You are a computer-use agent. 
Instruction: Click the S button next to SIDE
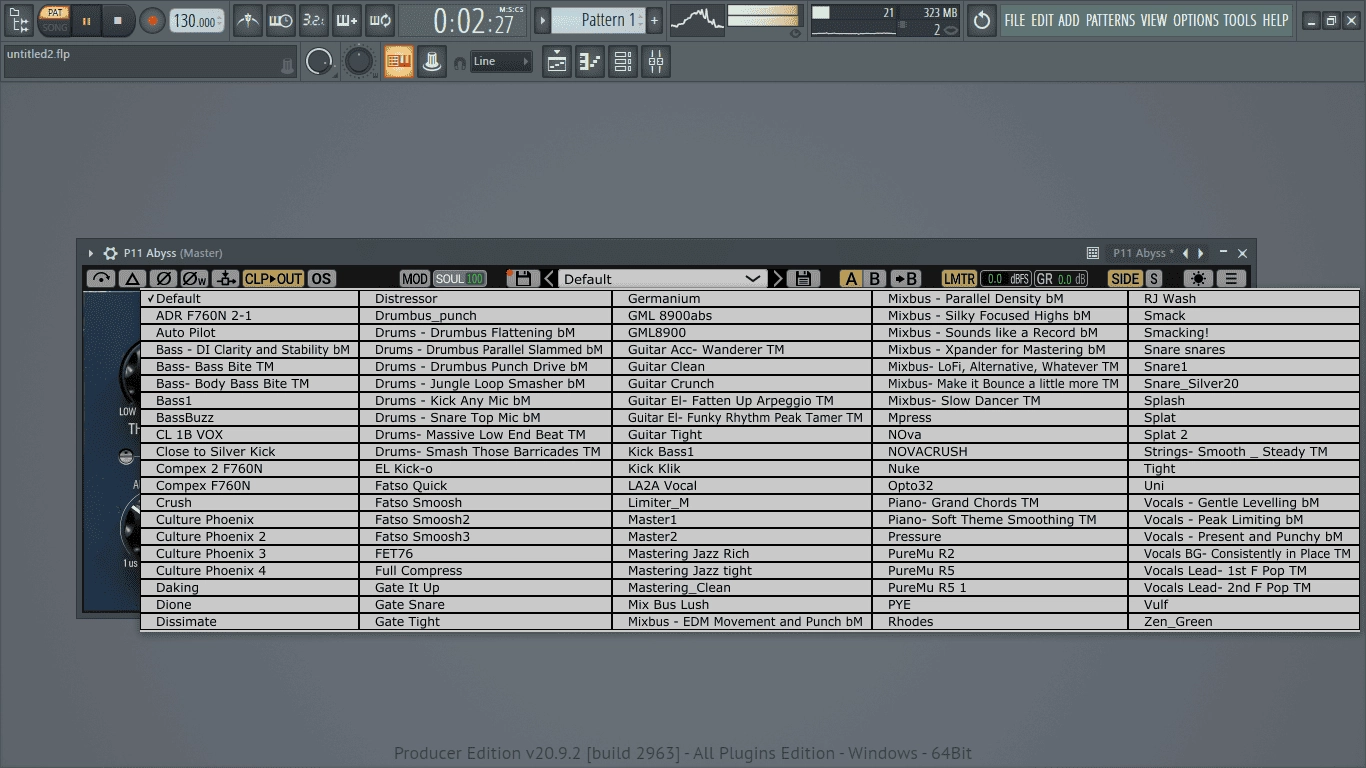coord(1154,279)
